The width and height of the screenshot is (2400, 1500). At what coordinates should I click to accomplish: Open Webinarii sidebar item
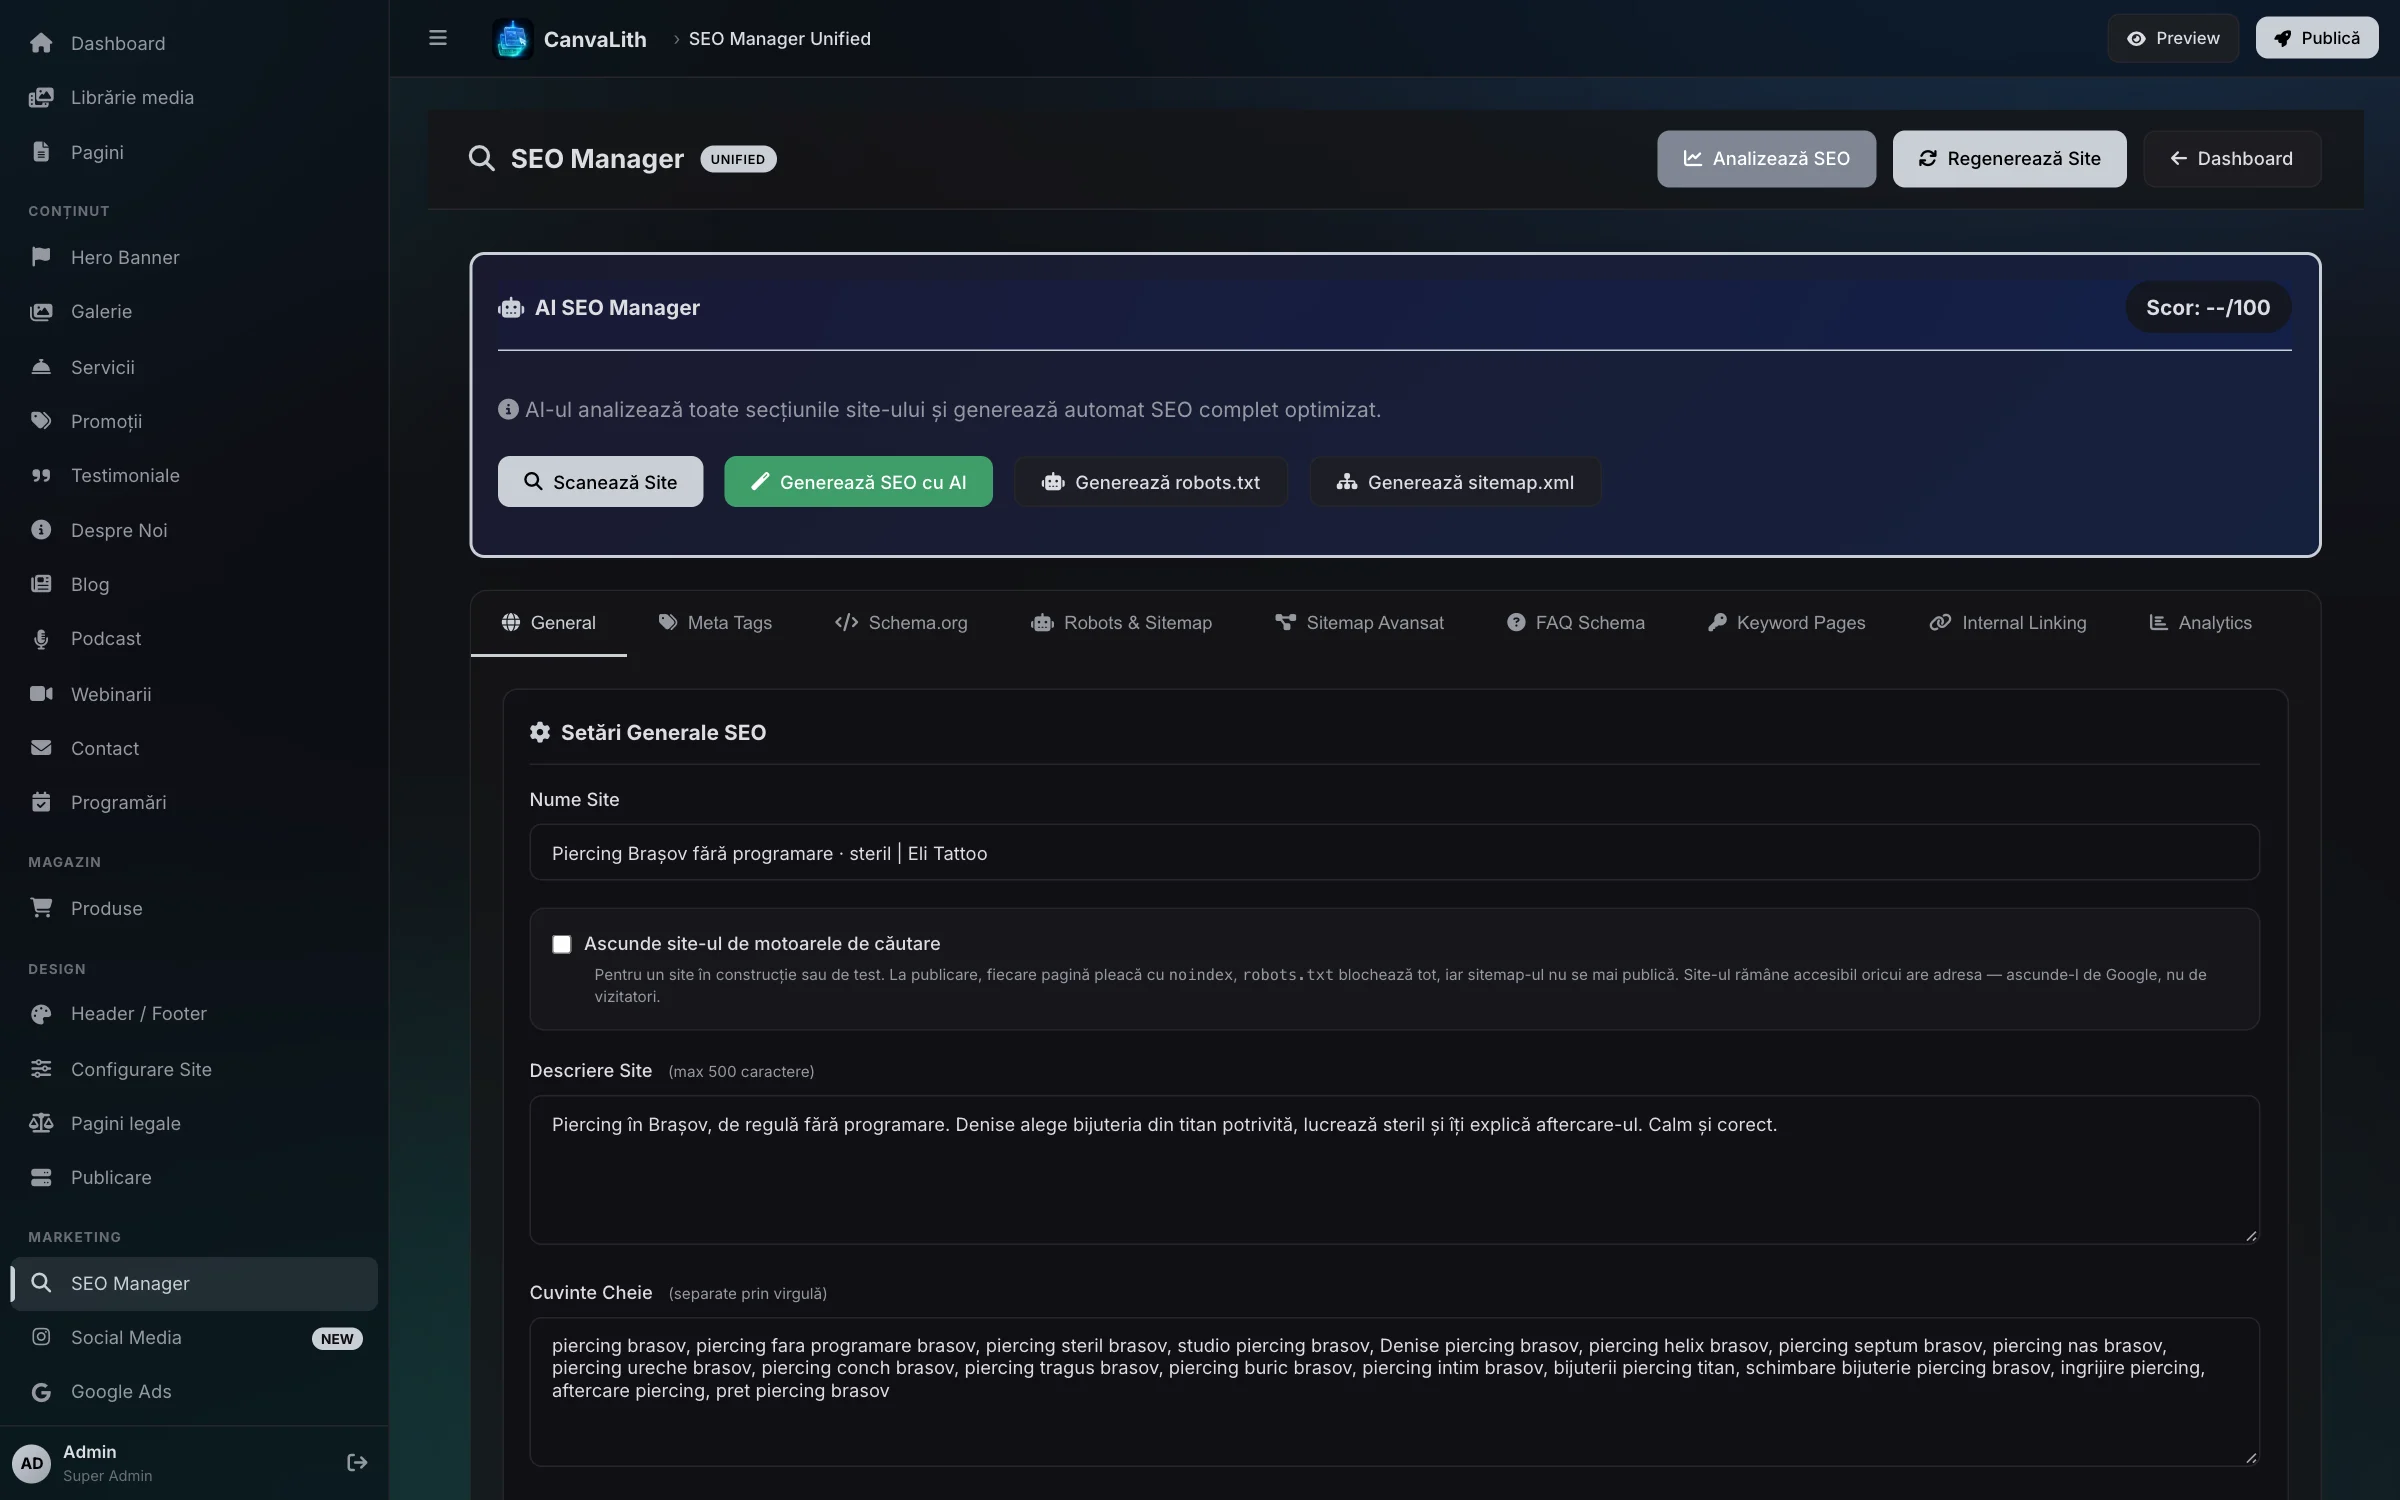(x=194, y=694)
